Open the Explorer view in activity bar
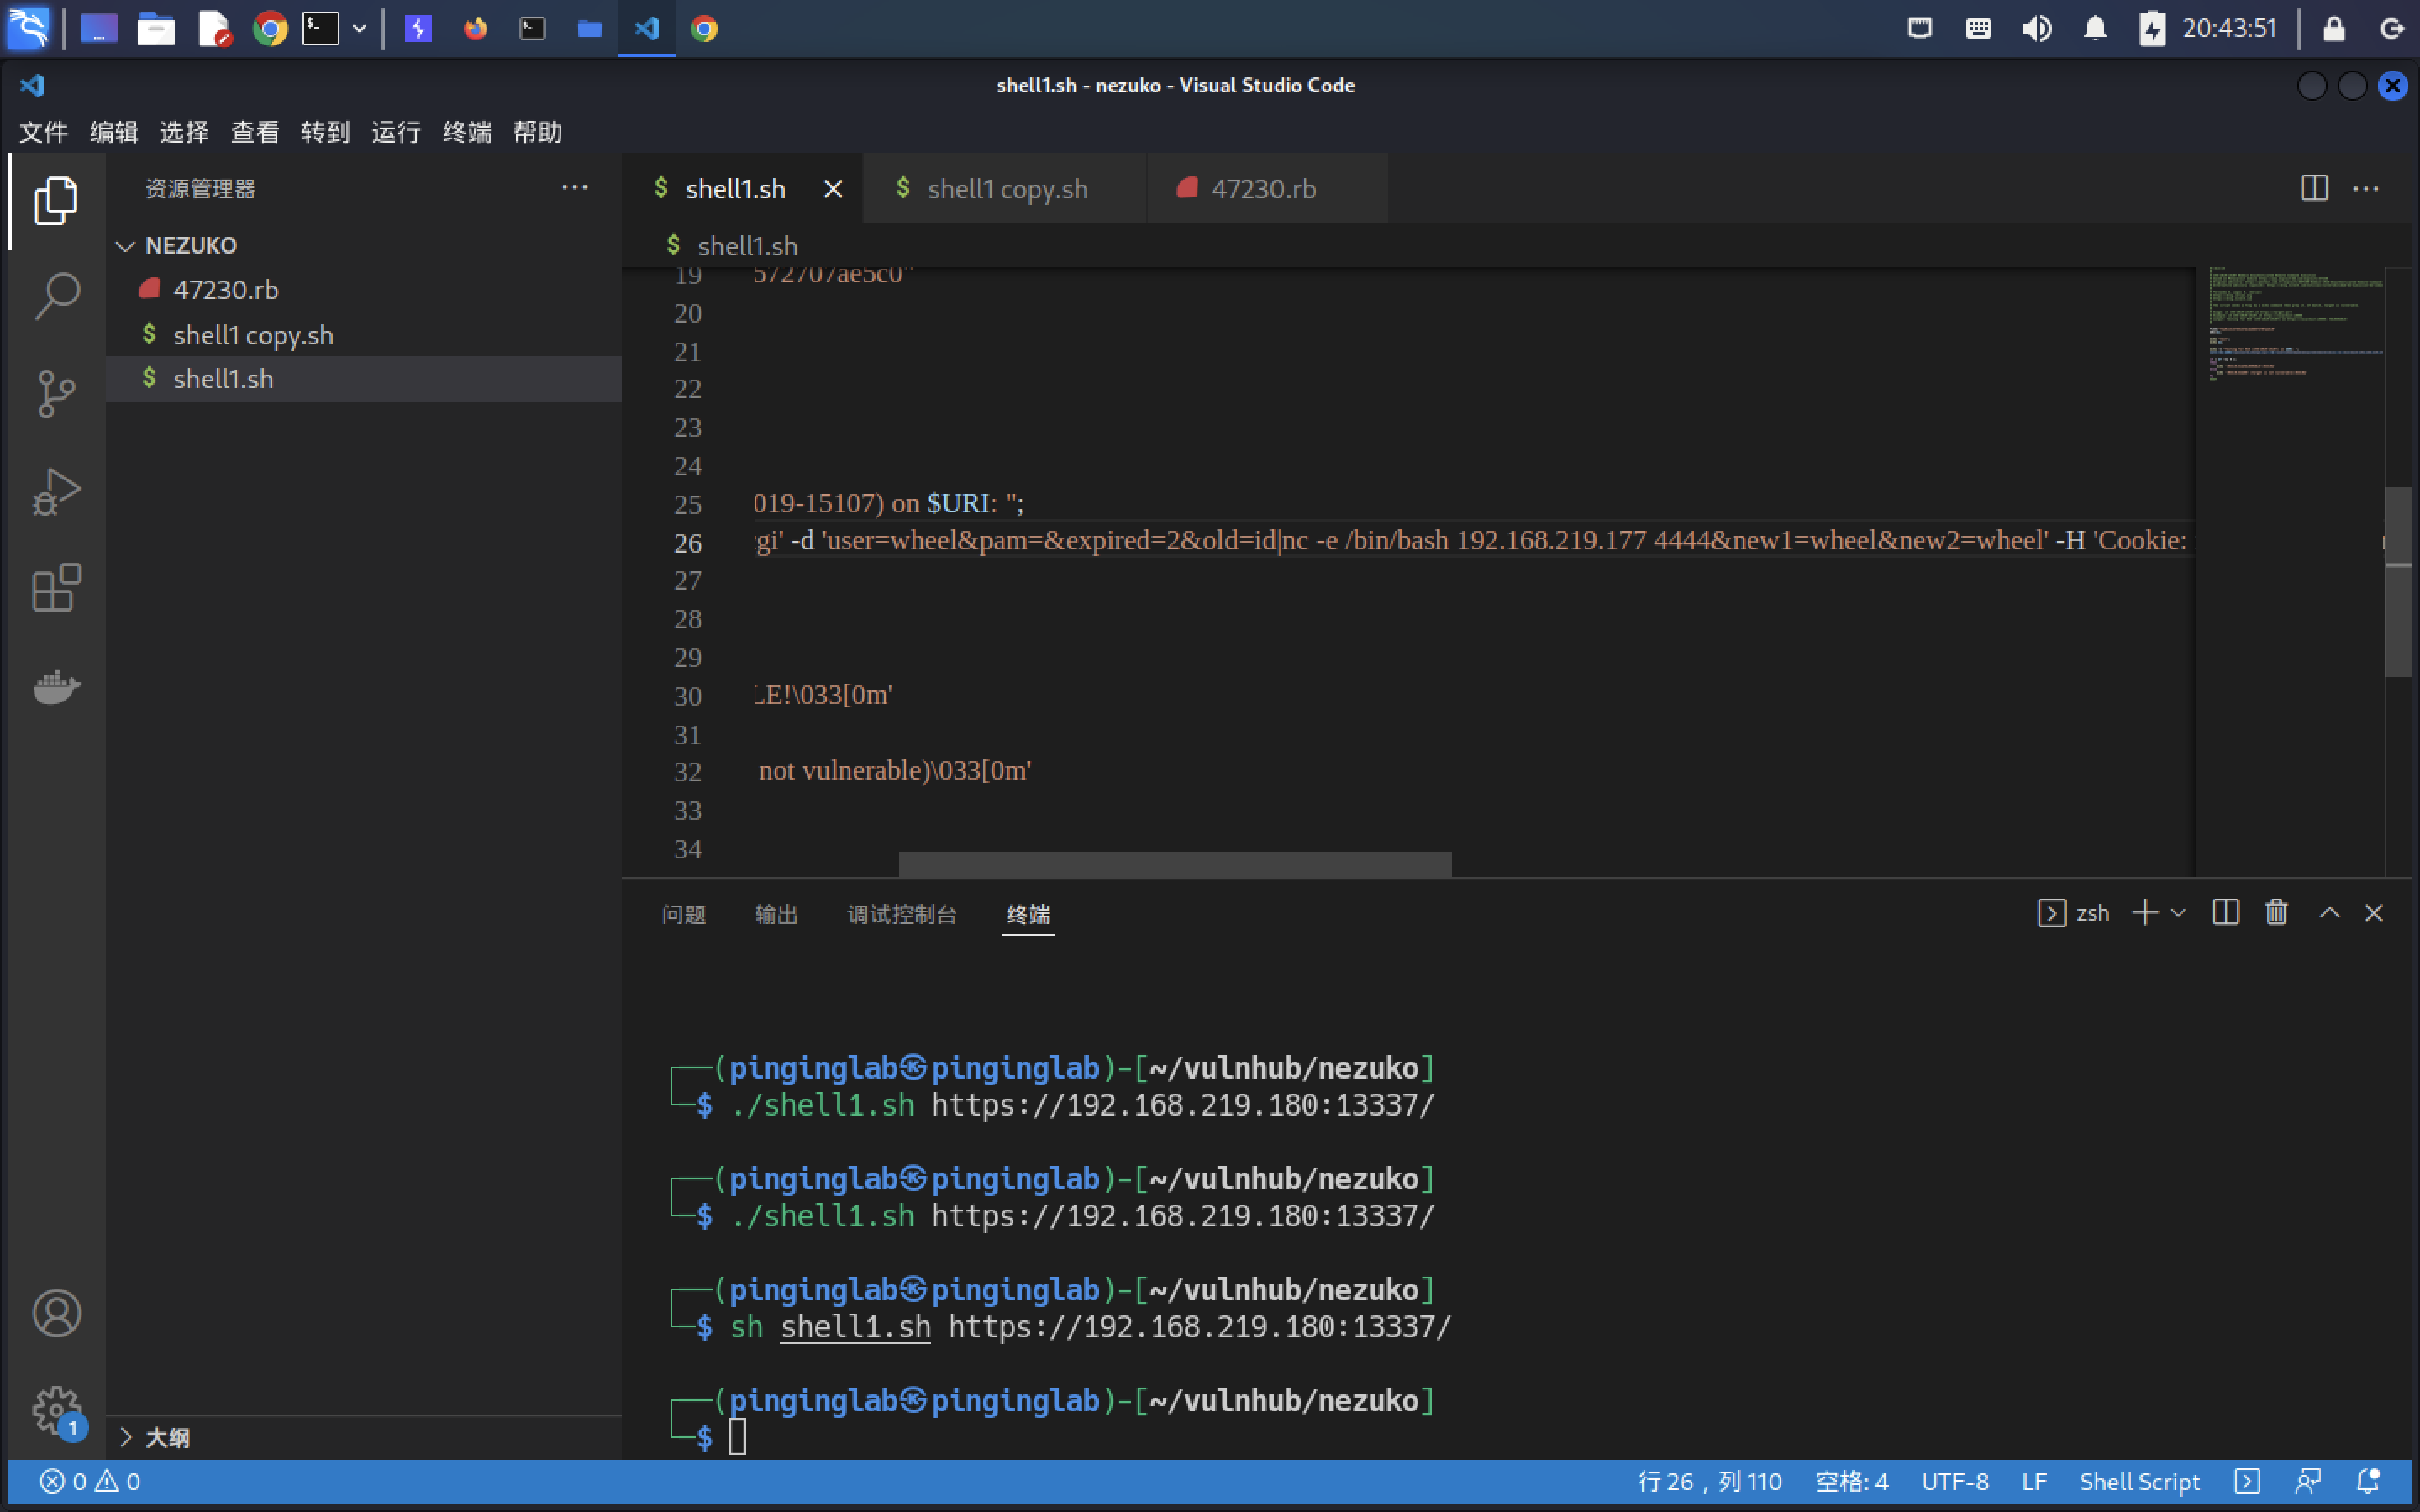The width and height of the screenshot is (2420, 1512). [x=56, y=201]
